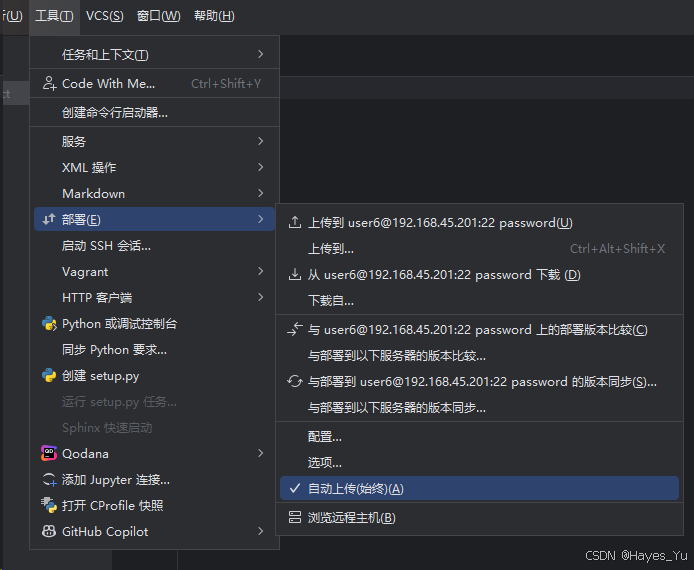Image resolution: width=694 pixels, height=570 pixels.
Task: Click the upload icon beside 上传到 user6
Action: [x=295, y=222]
